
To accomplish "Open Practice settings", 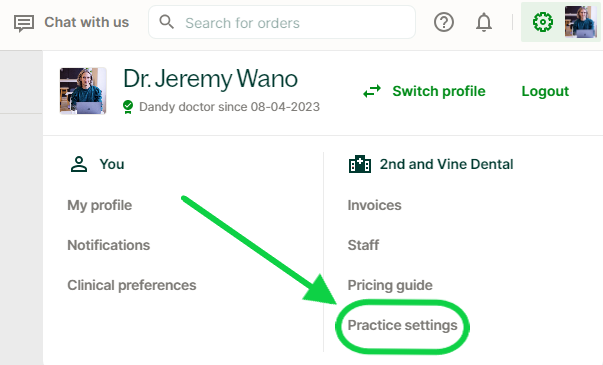I will point(402,325).
